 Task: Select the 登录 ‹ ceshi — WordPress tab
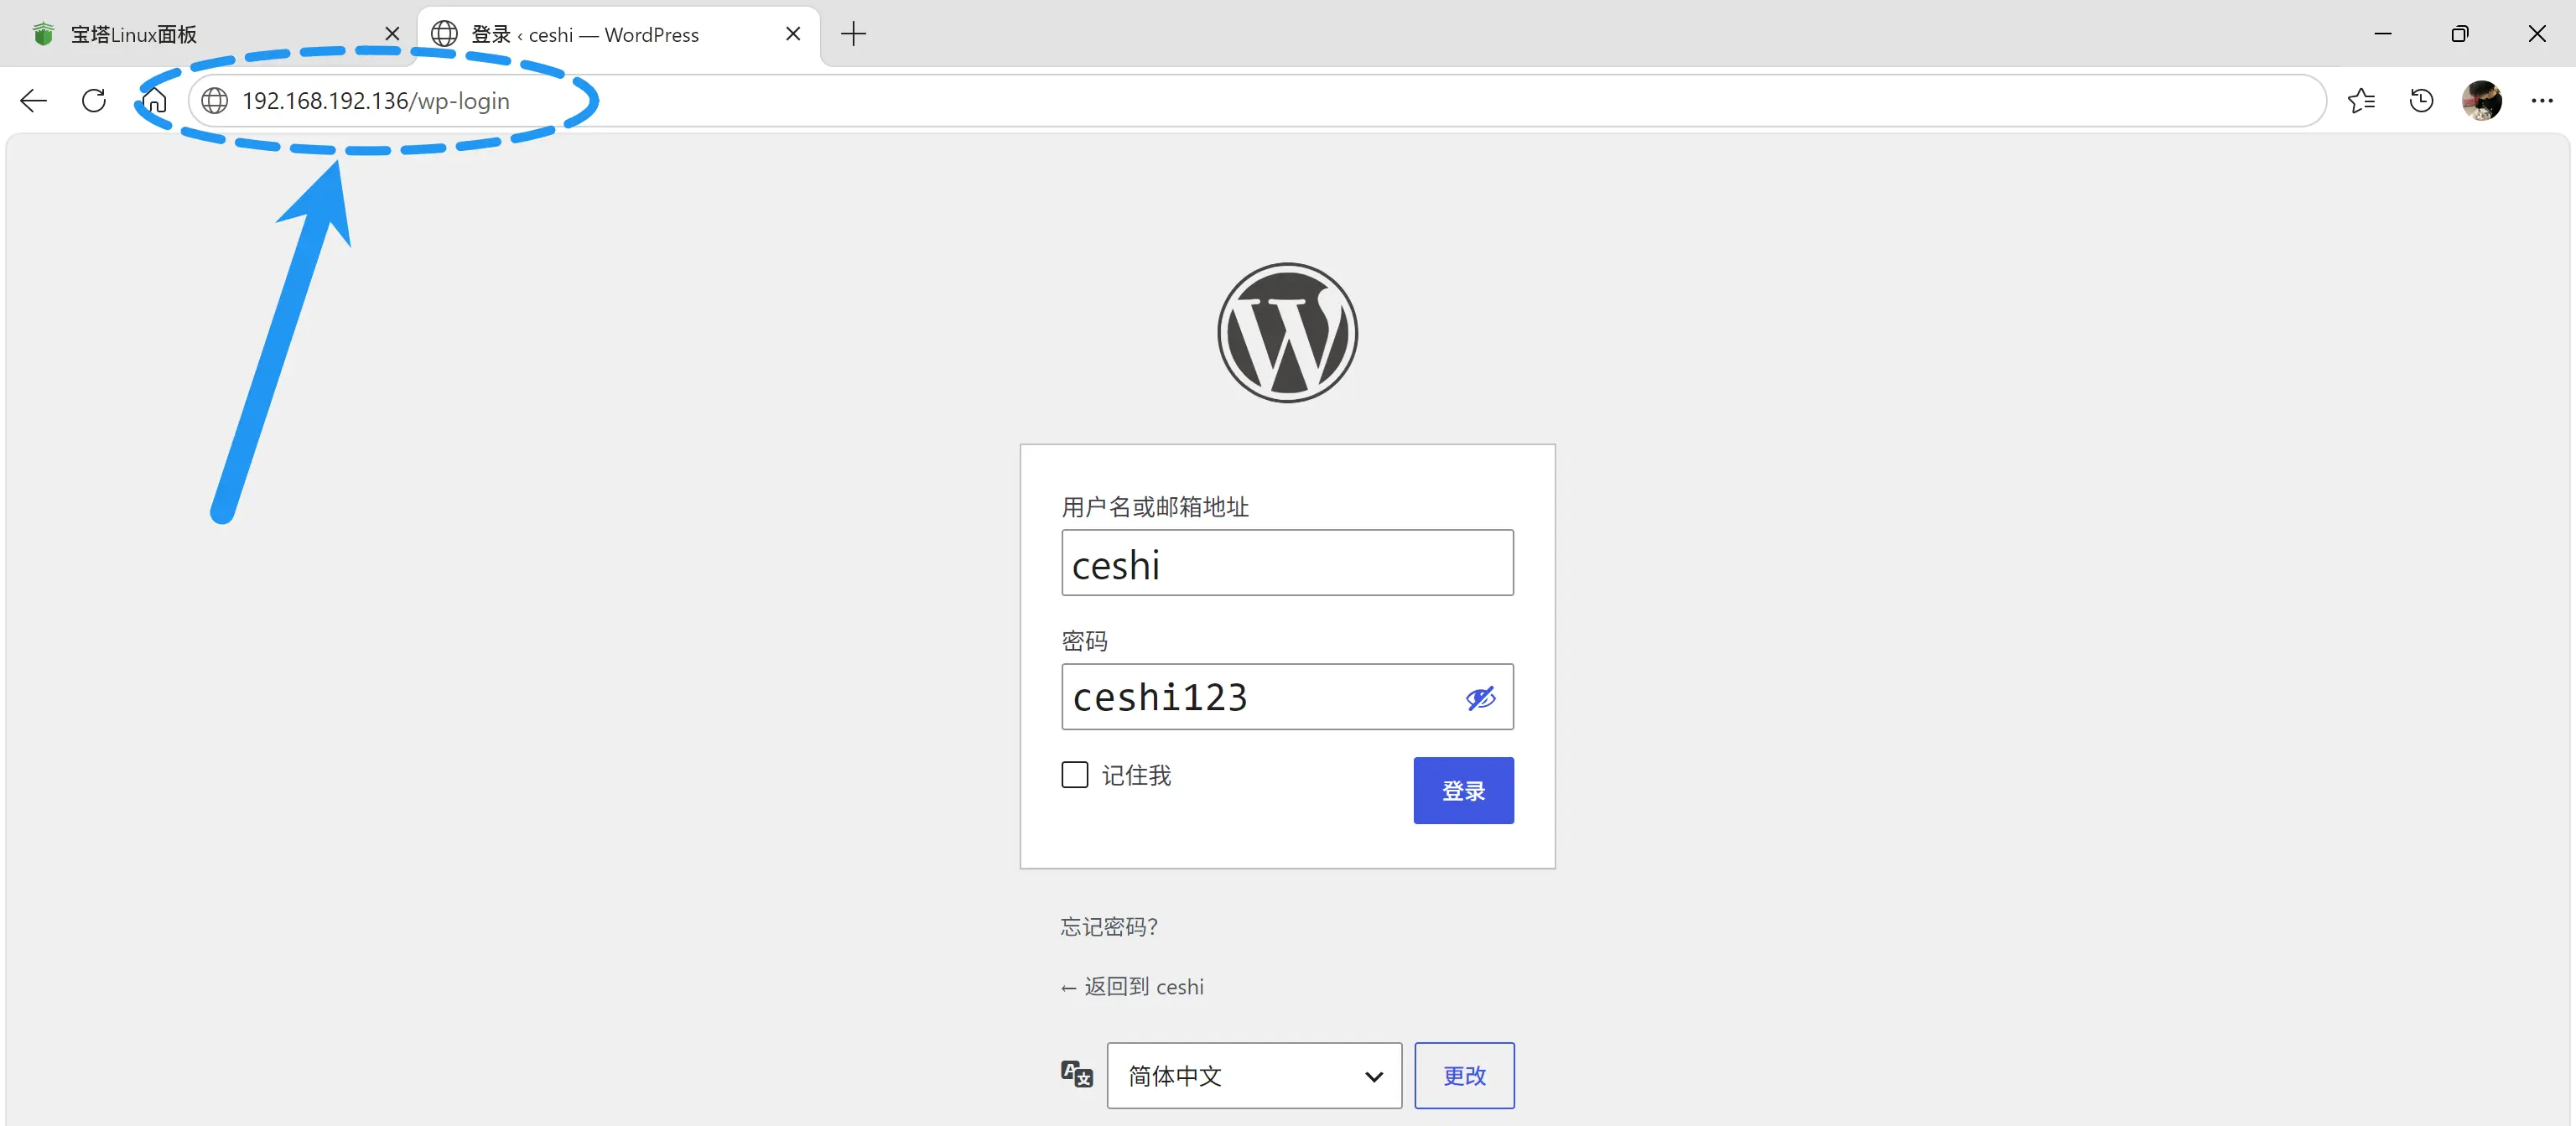click(x=618, y=35)
